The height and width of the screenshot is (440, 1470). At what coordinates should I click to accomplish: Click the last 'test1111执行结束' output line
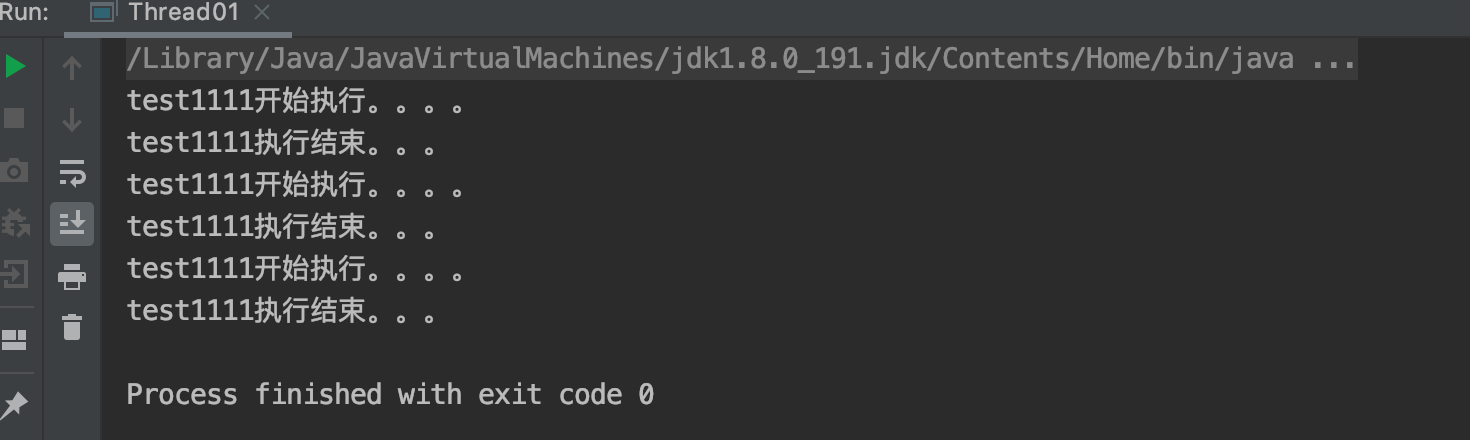(280, 312)
